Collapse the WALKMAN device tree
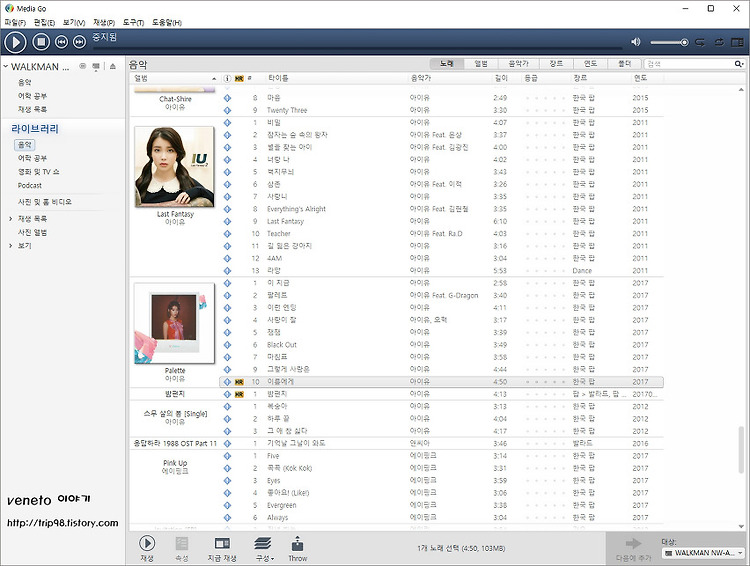 pyautogui.click(x=6, y=67)
